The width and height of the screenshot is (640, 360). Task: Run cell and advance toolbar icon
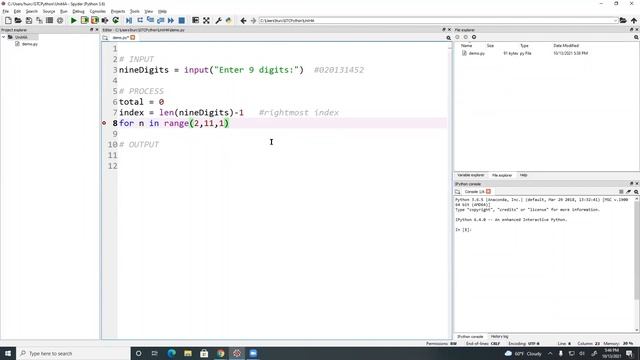[95, 20]
